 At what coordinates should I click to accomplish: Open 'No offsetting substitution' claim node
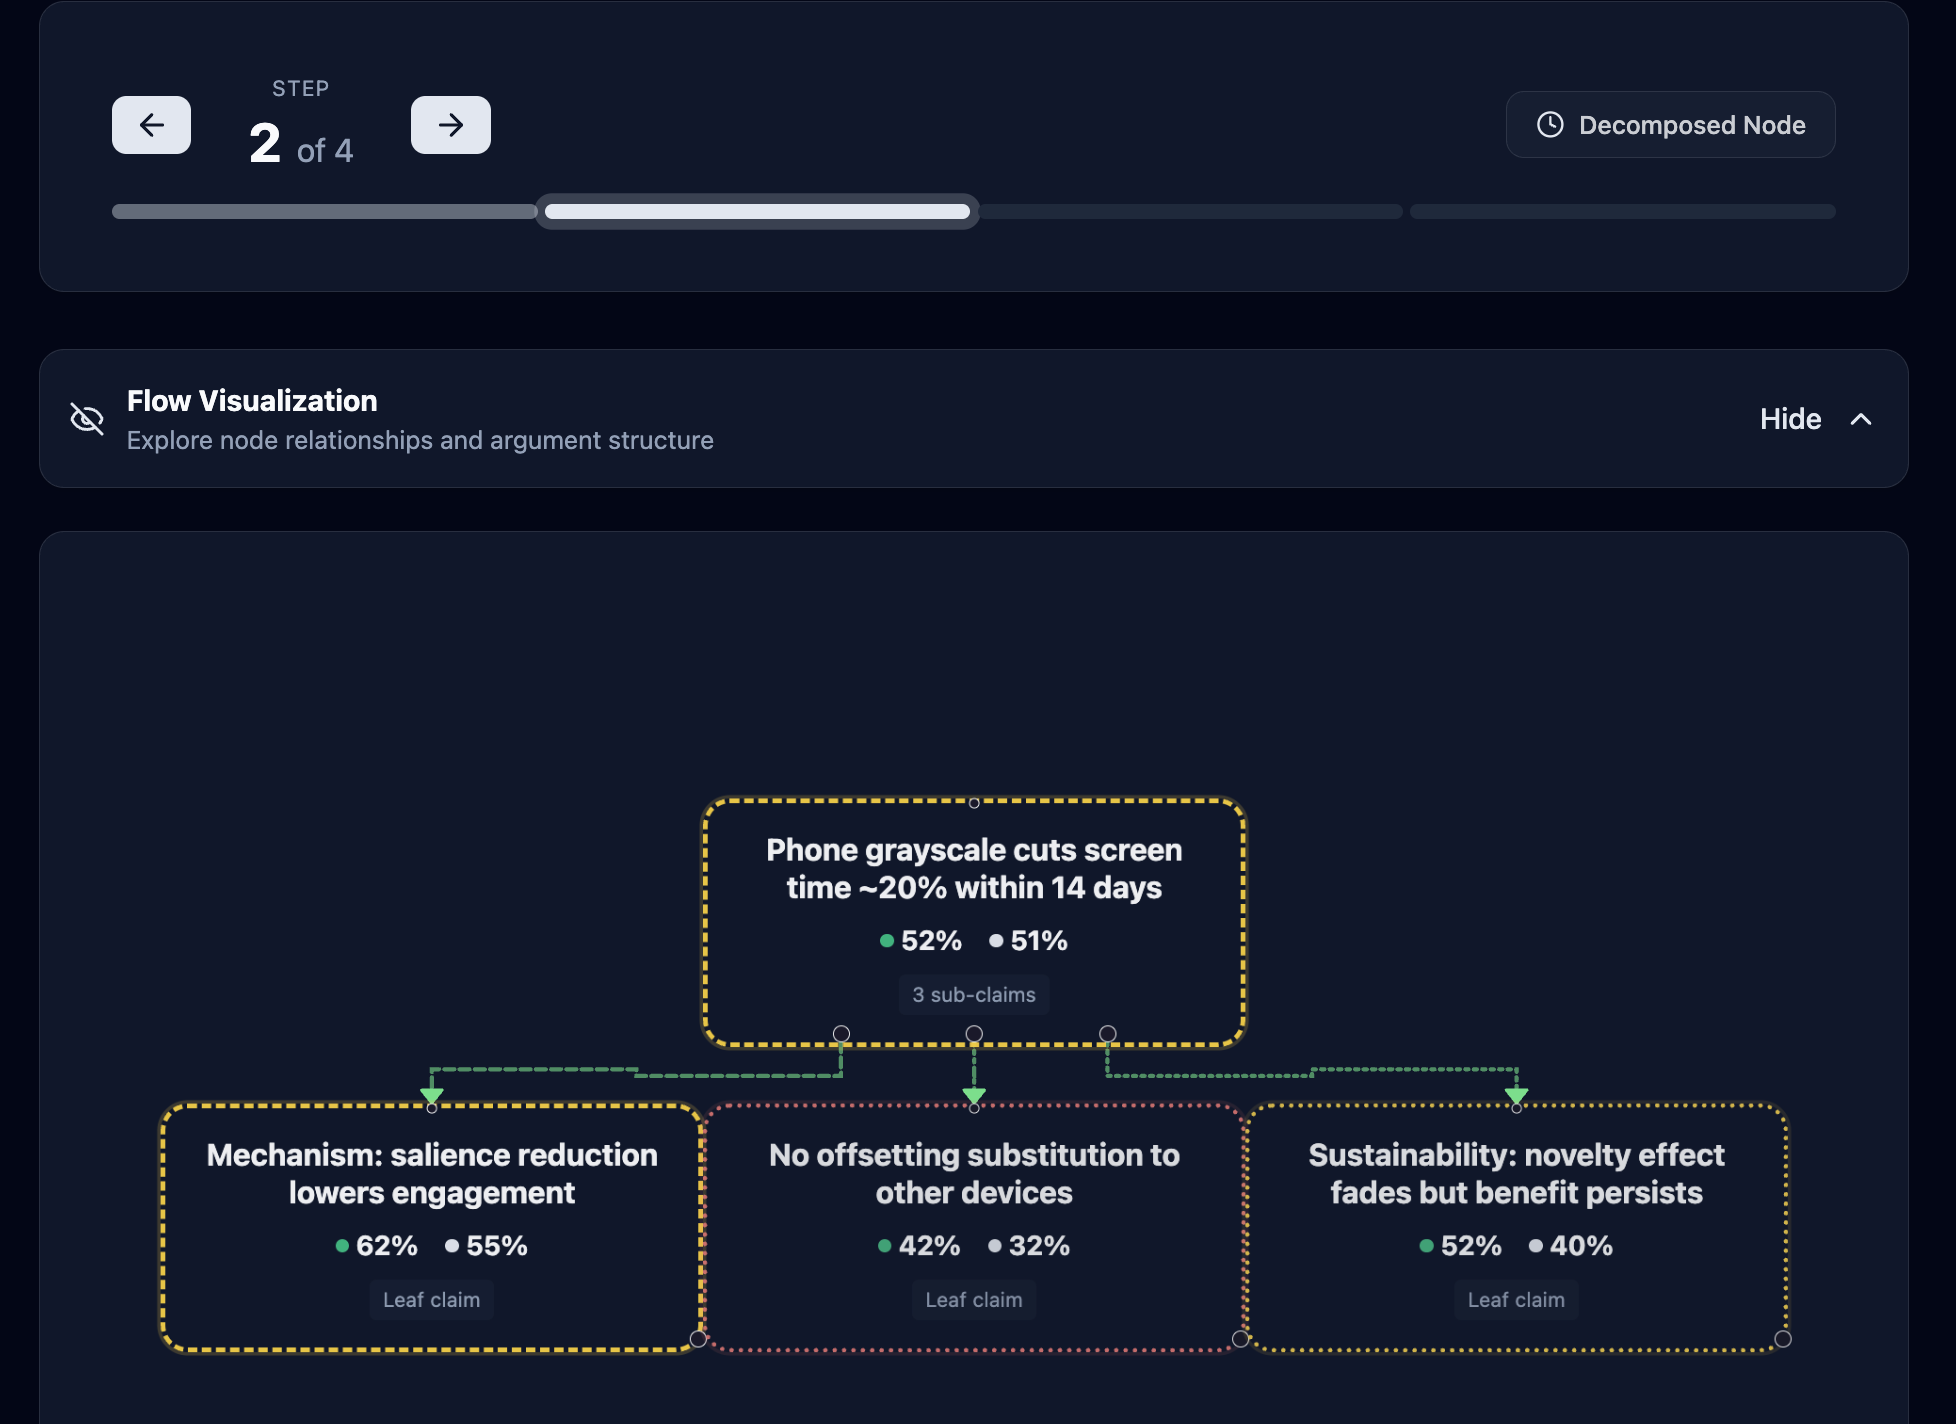(973, 1173)
